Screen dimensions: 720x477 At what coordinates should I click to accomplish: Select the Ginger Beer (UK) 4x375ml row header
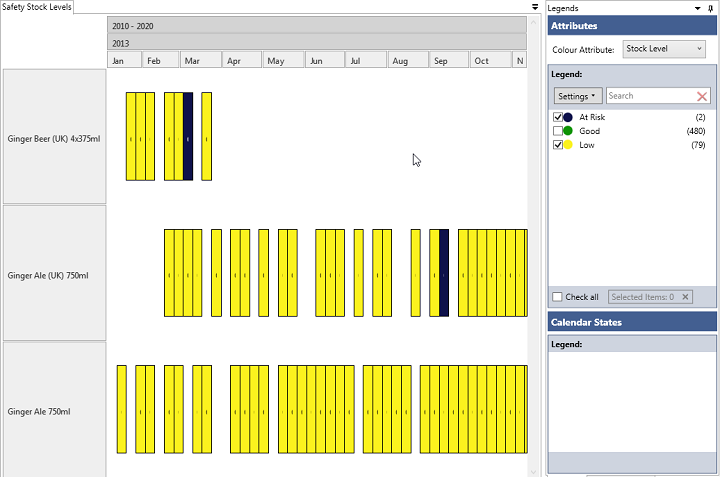tap(54, 138)
